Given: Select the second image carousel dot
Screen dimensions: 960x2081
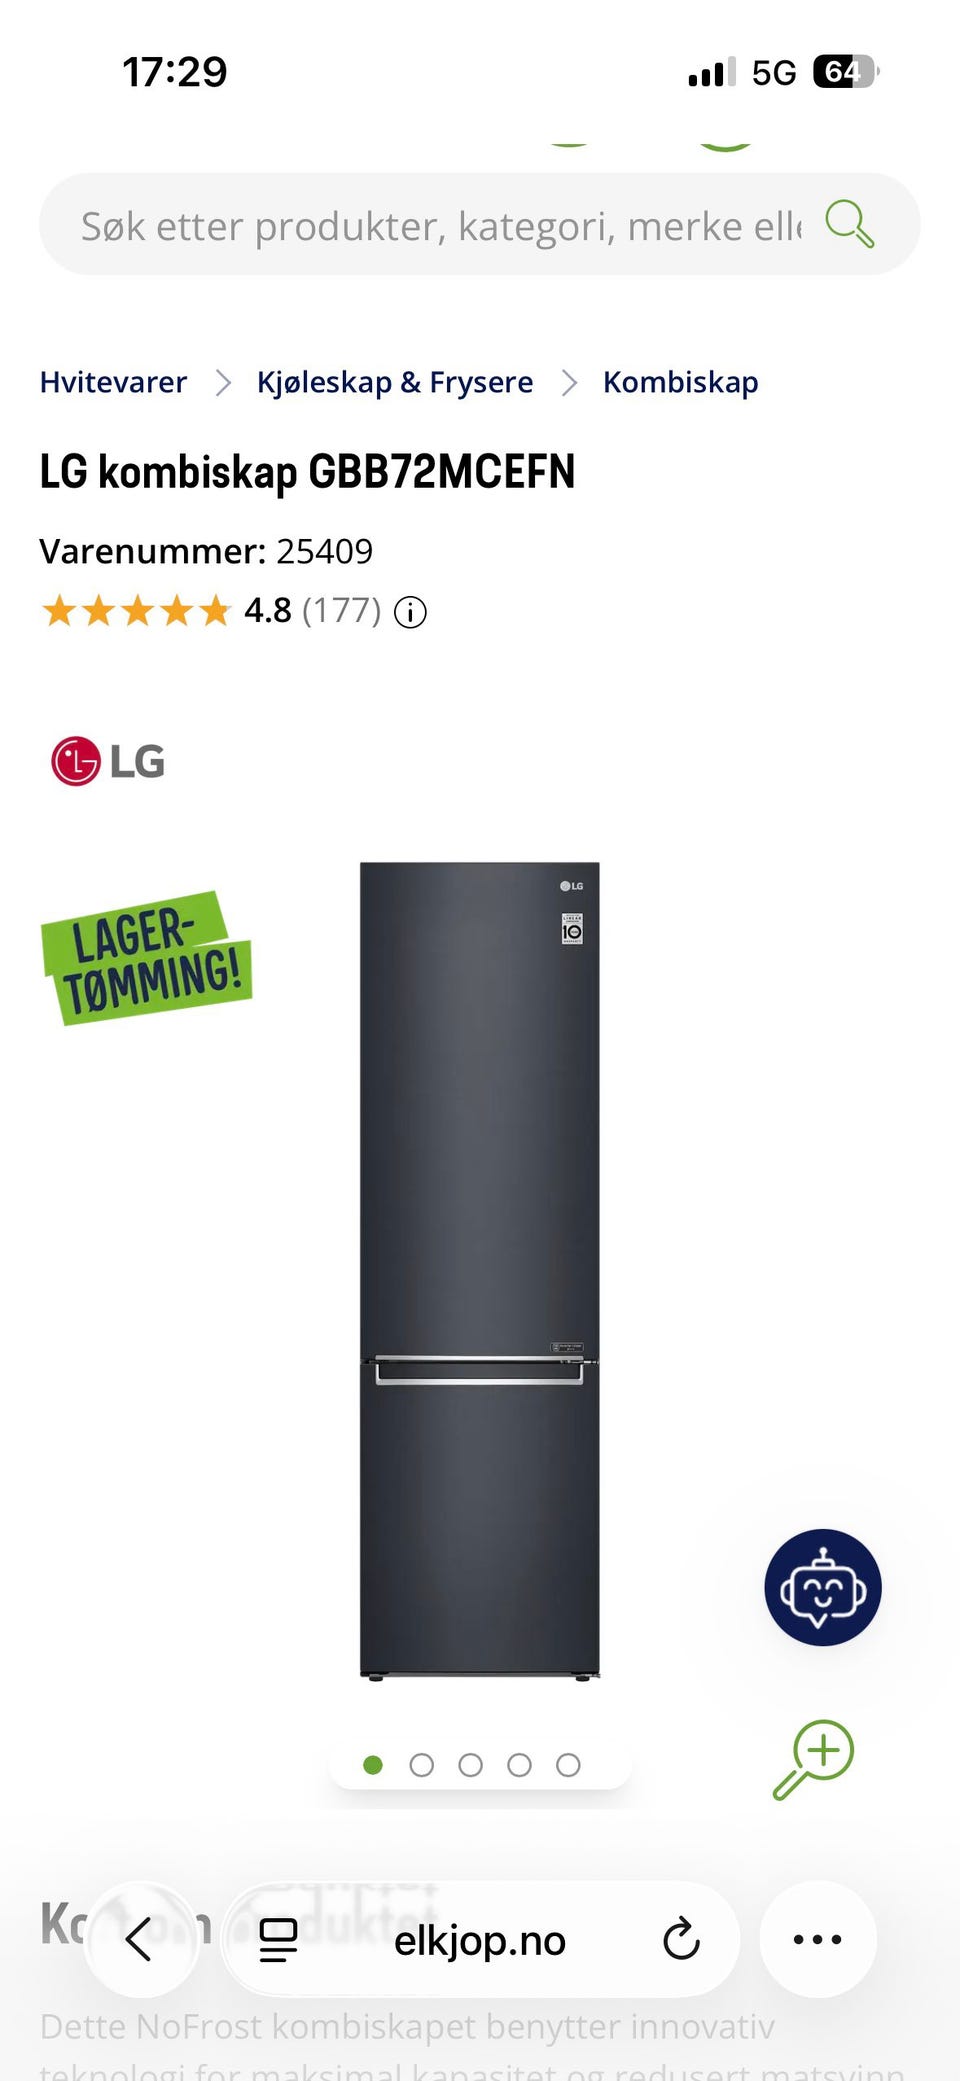Looking at the screenshot, I should (422, 1765).
